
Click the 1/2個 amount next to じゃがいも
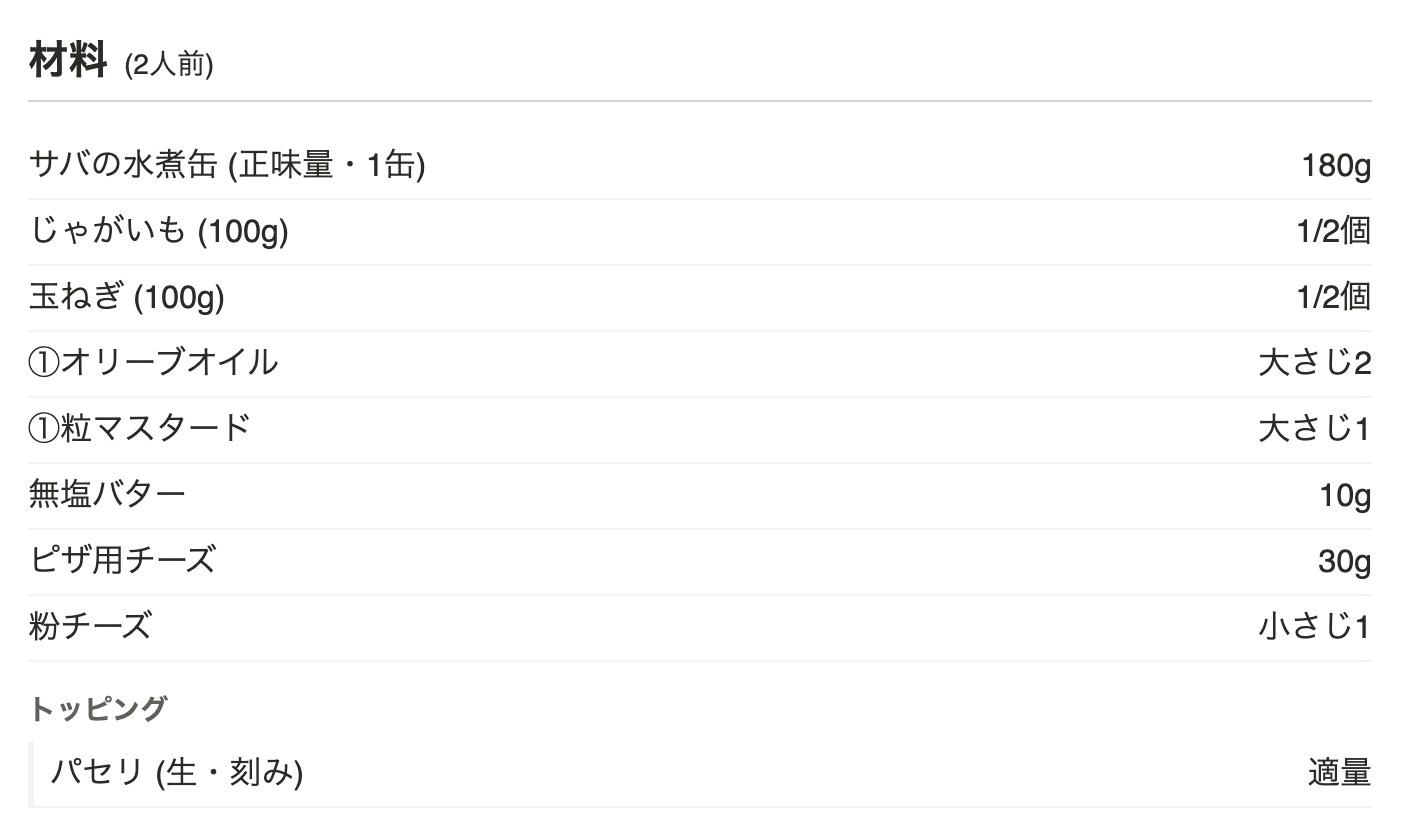click(1334, 231)
